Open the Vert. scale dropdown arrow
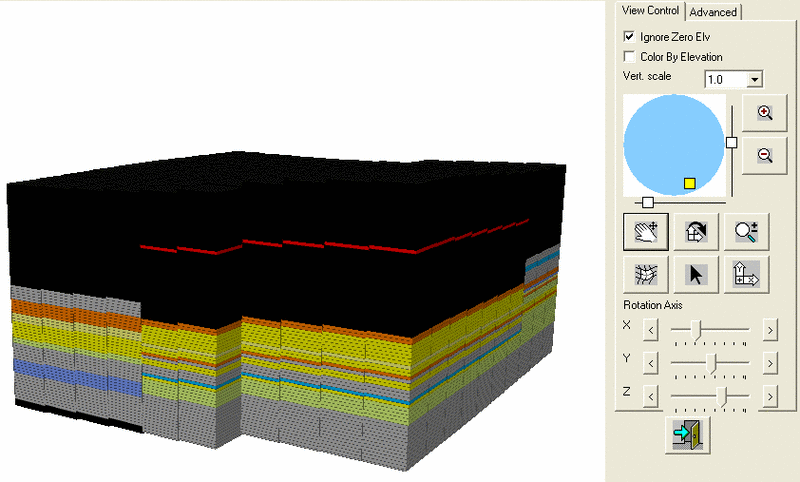Image resolution: width=800 pixels, height=482 pixels. [x=755, y=80]
